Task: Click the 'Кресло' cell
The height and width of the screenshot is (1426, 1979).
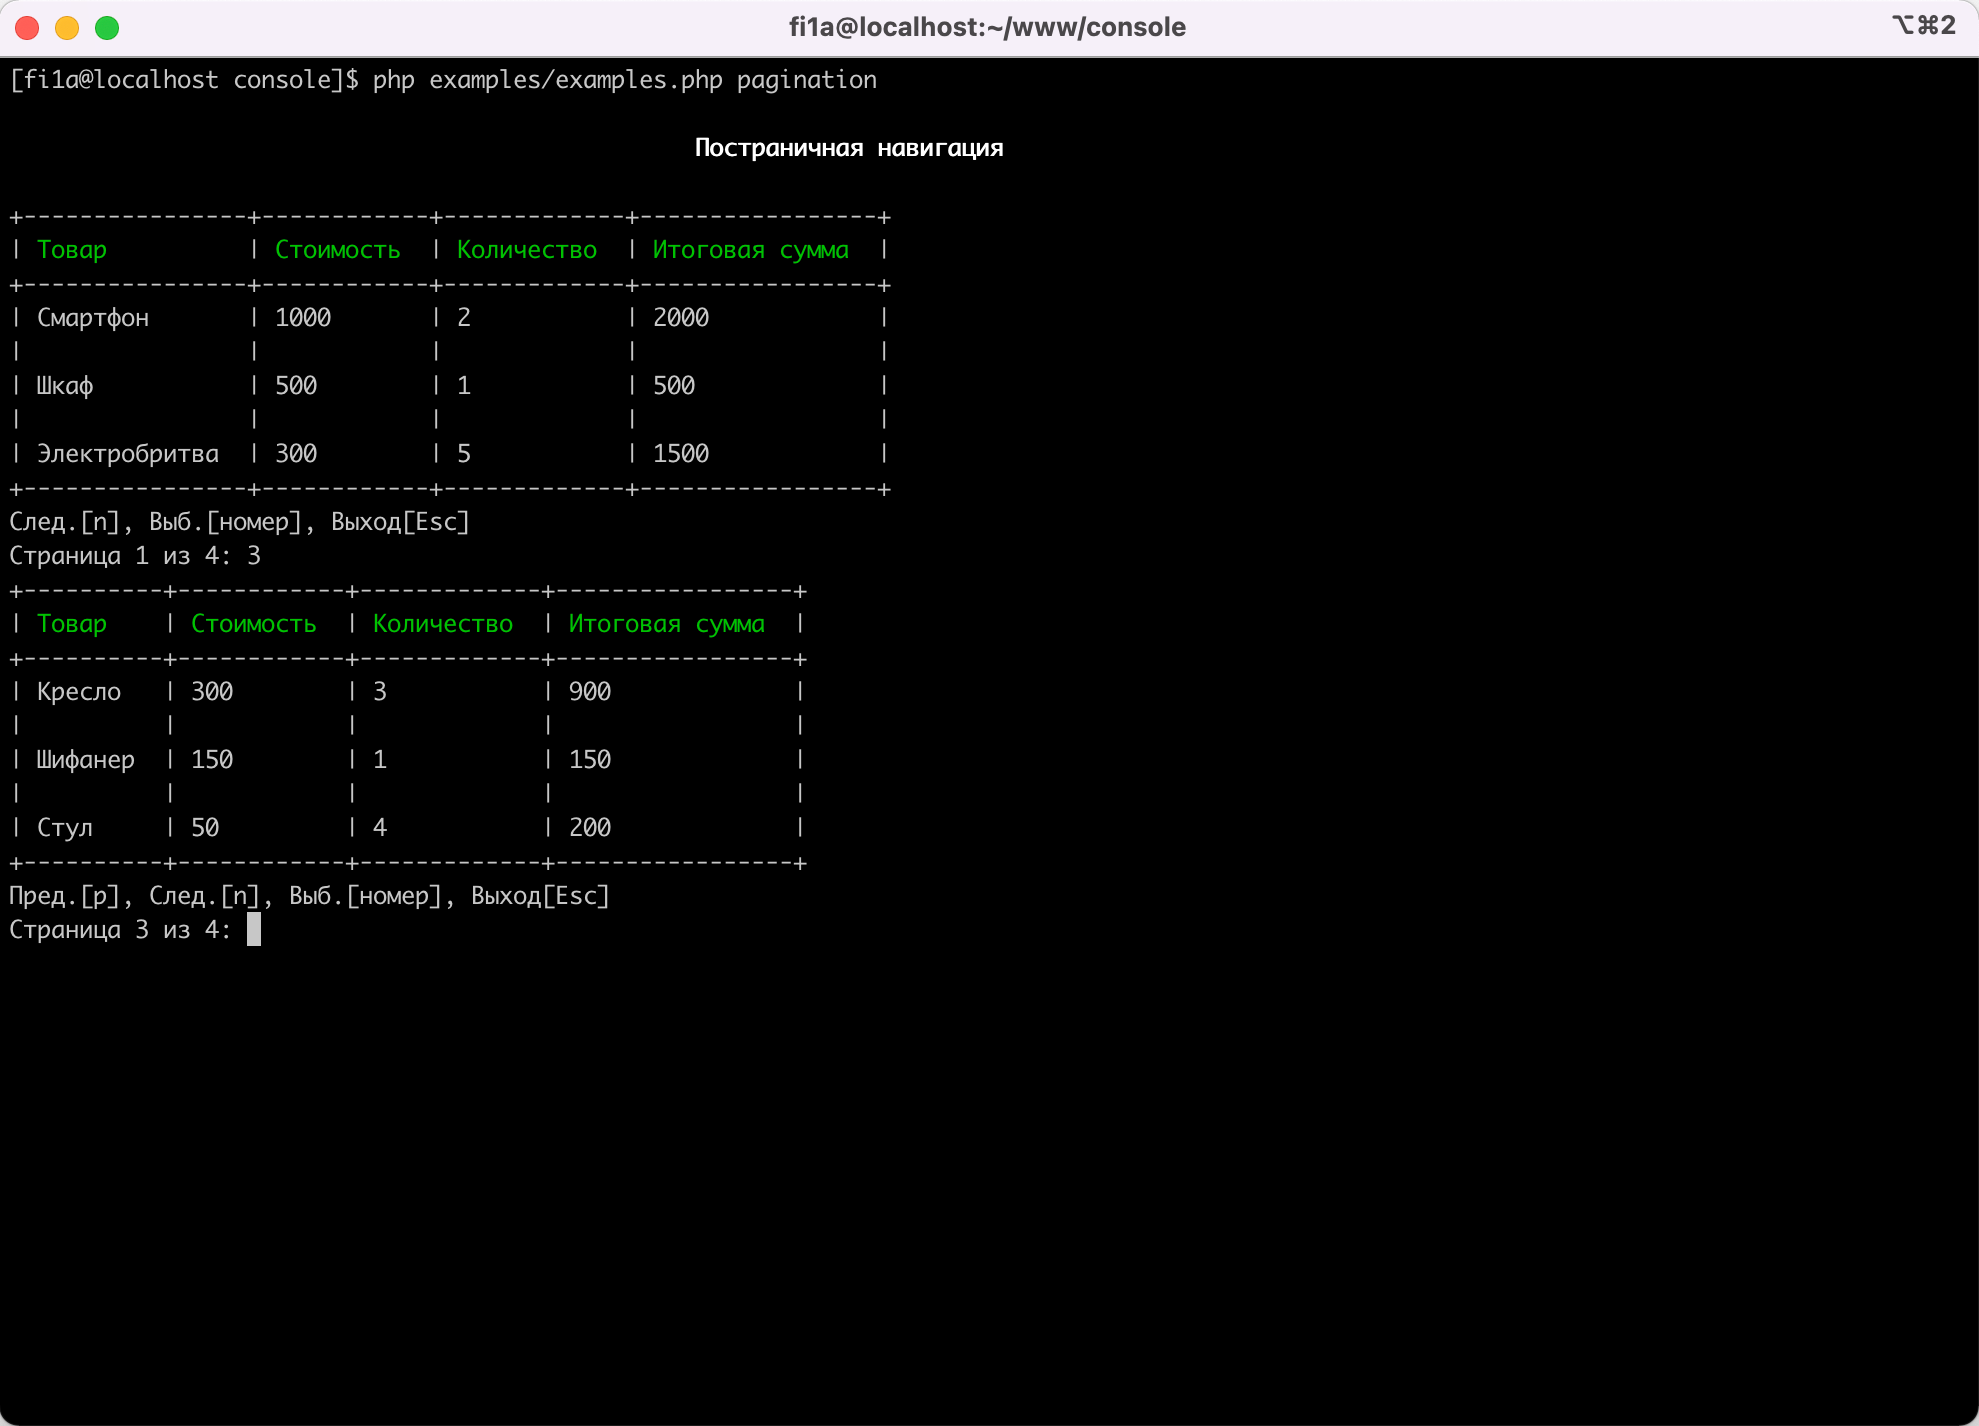Action: (x=79, y=692)
